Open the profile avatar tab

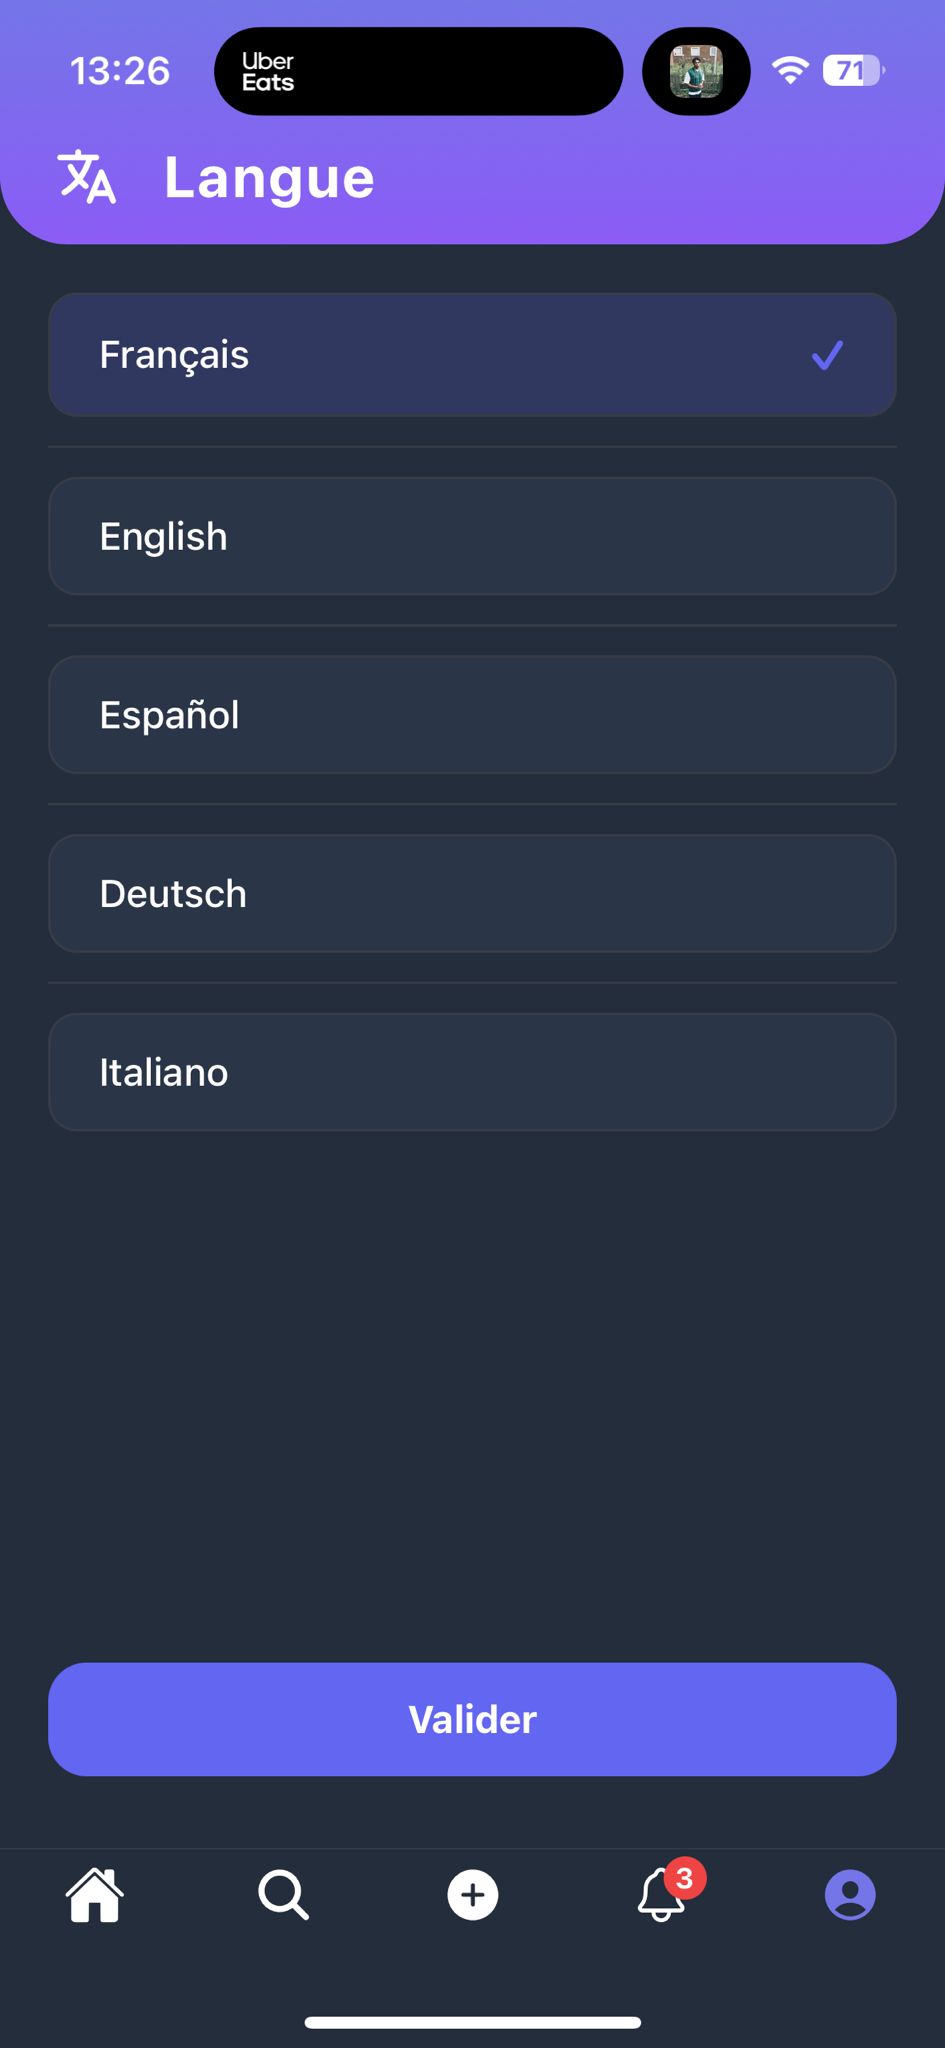[850, 1894]
